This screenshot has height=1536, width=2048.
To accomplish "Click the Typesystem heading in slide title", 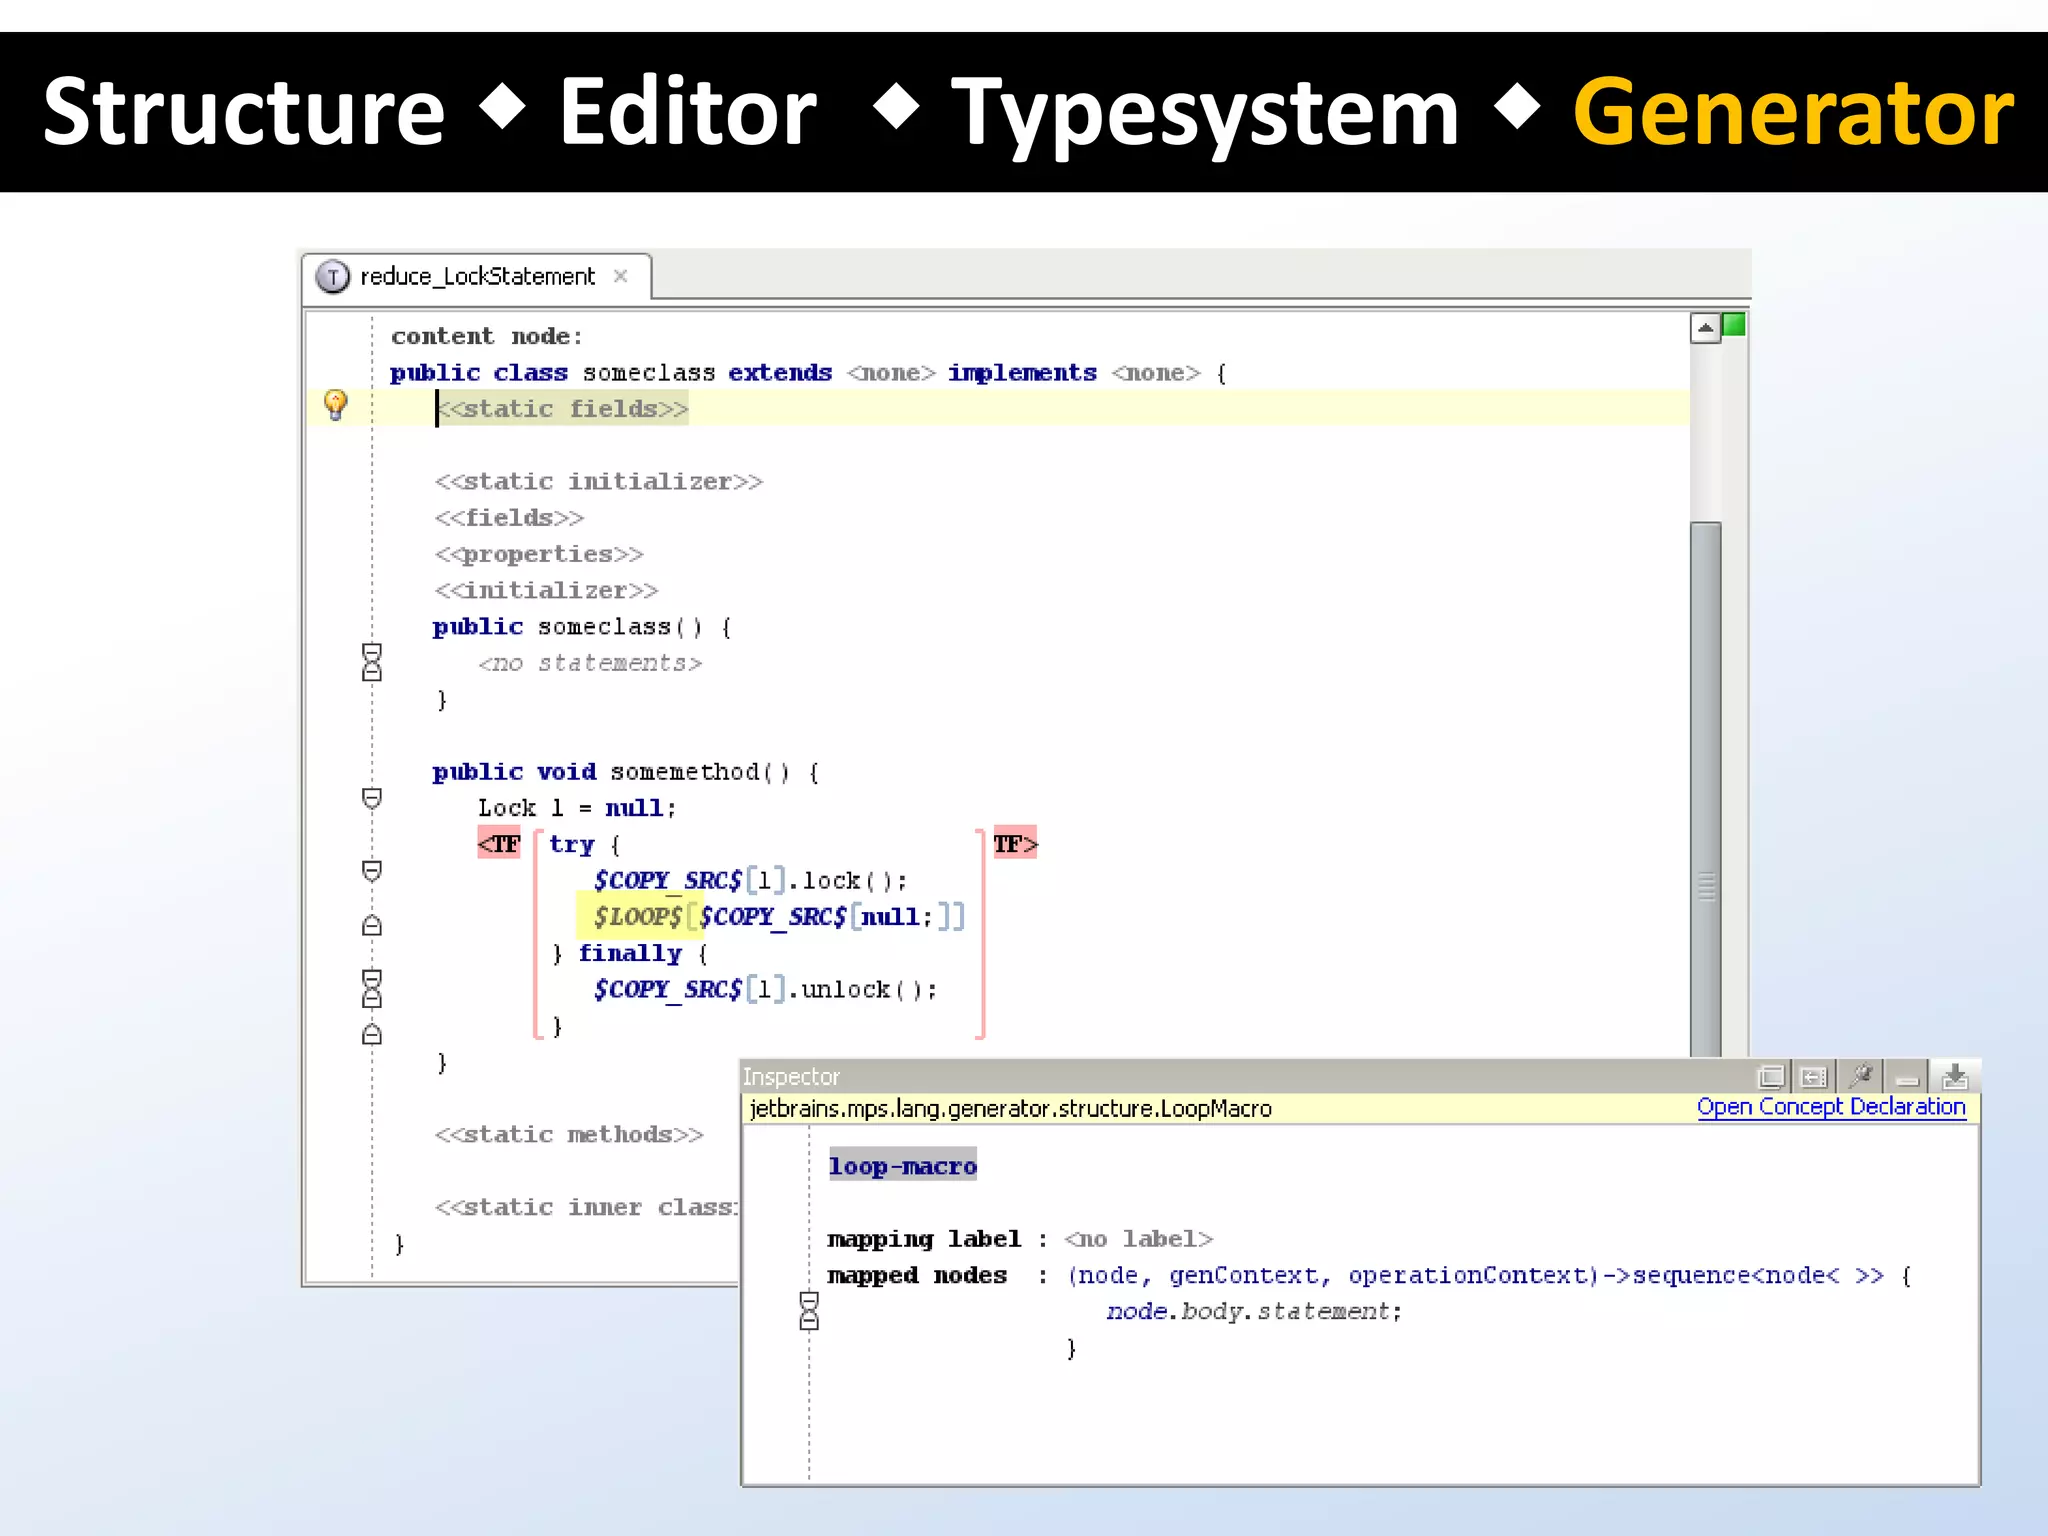I will point(1205,114).
